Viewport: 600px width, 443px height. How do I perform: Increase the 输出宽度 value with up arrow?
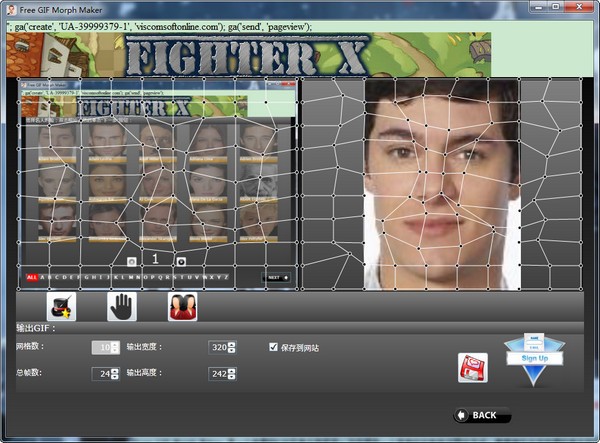click(232, 344)
